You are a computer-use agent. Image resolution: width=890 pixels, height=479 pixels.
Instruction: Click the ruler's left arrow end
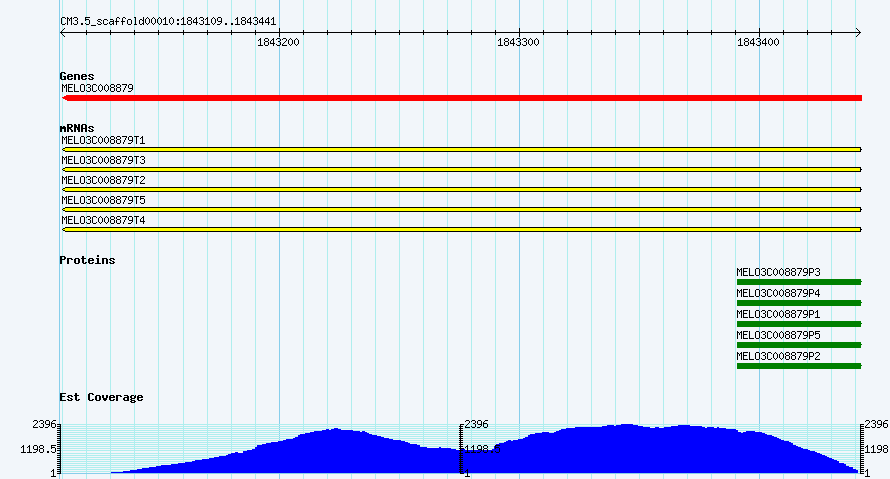point(63,33)
